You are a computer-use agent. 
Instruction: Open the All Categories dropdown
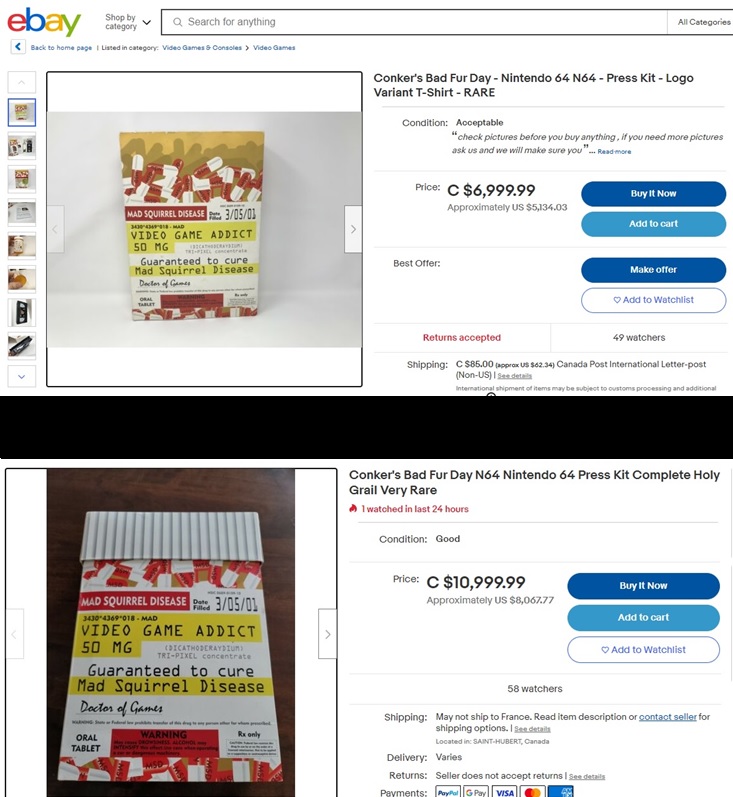(704, 22)
